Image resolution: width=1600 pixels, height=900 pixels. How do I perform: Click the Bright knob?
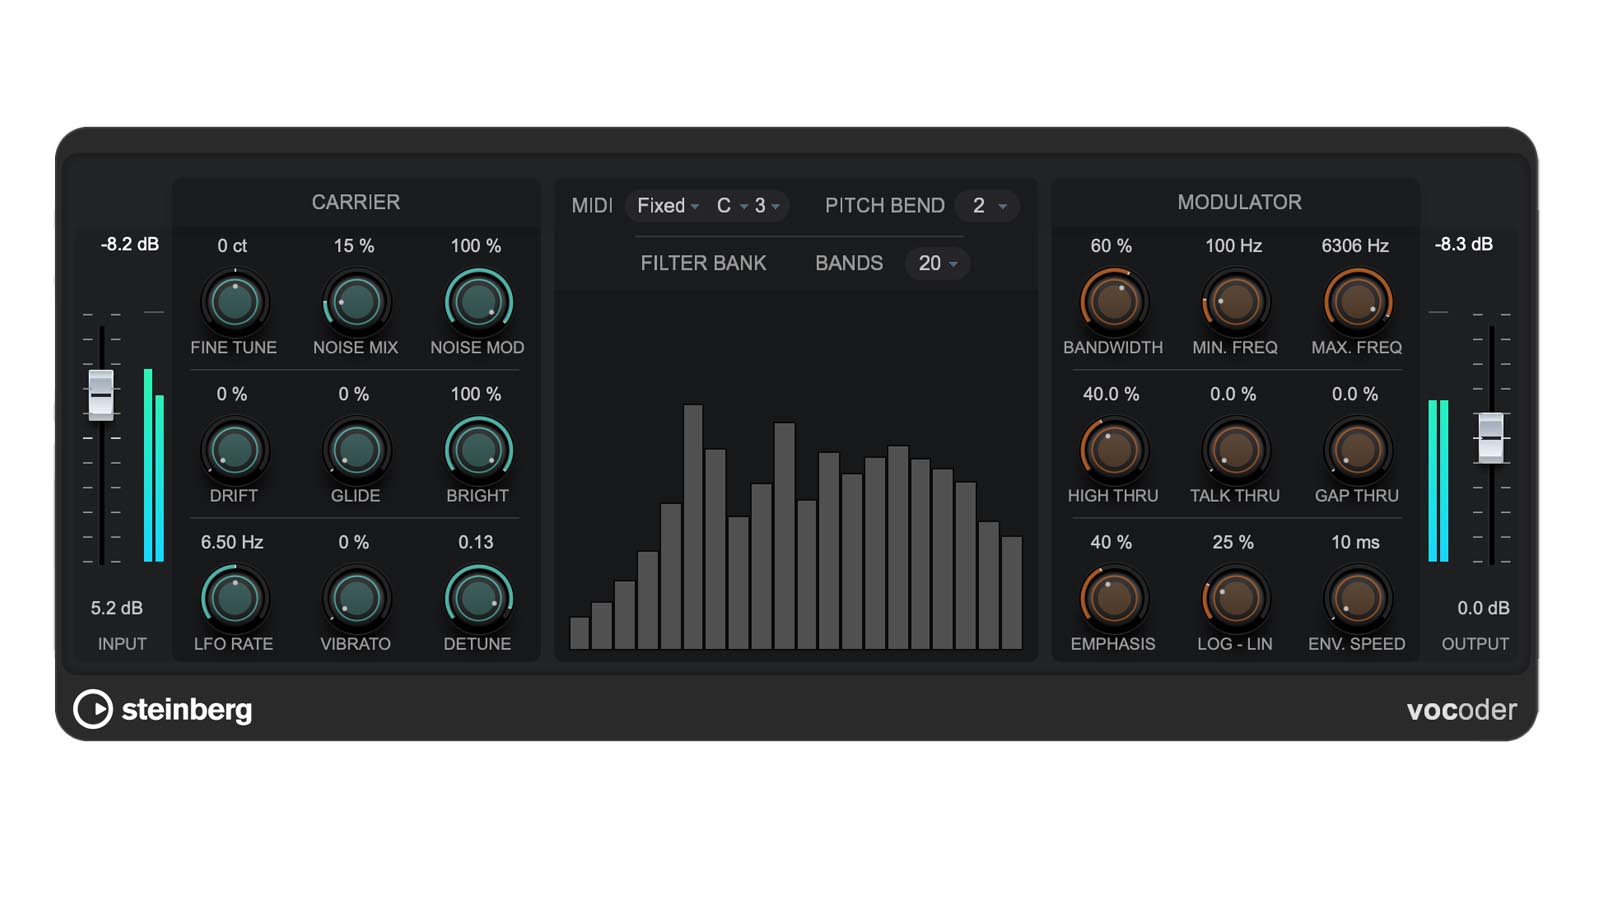478,450
